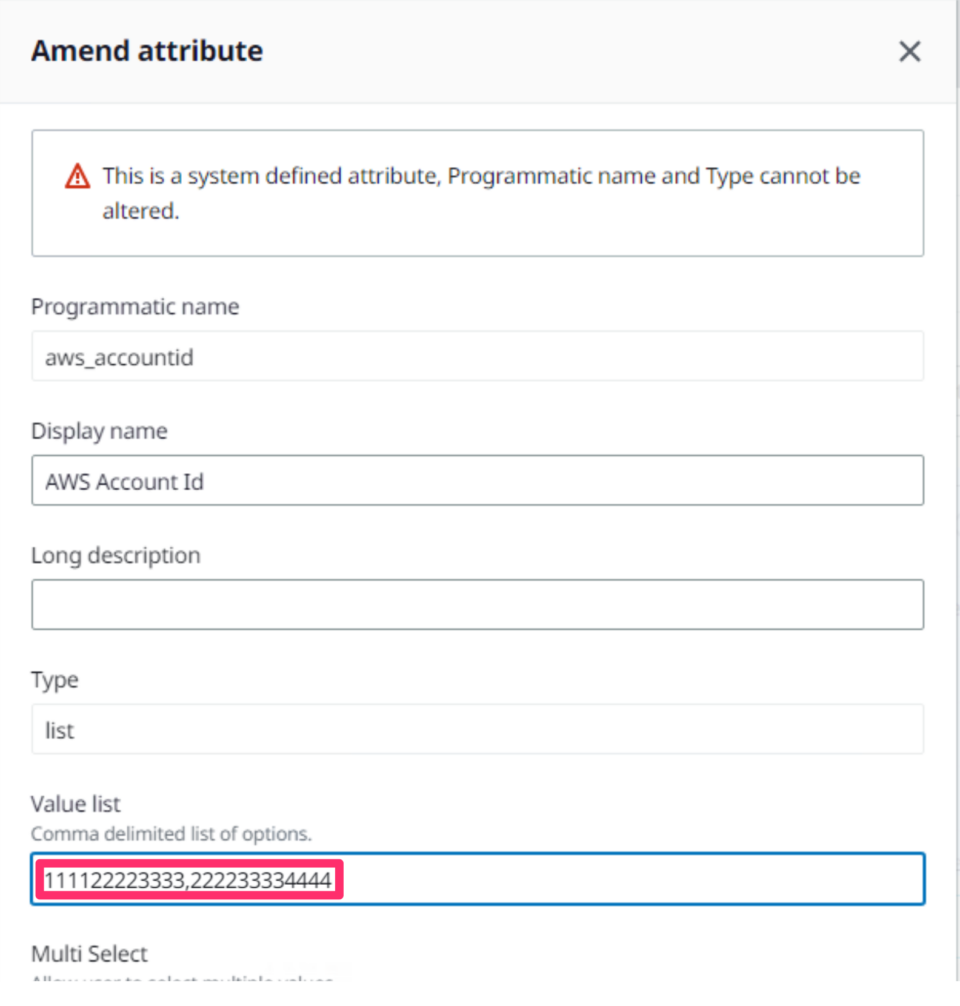Click the X close icon on dialog
960x1006 pixels.
coord(909,51)
